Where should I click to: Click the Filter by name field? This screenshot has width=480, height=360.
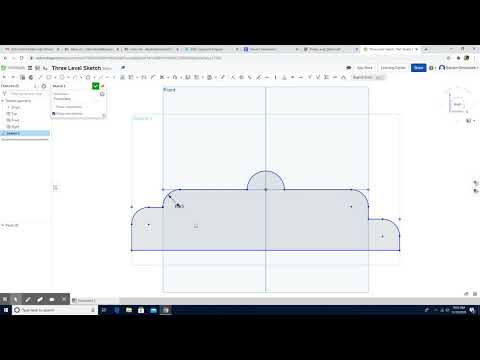[27, 94]
